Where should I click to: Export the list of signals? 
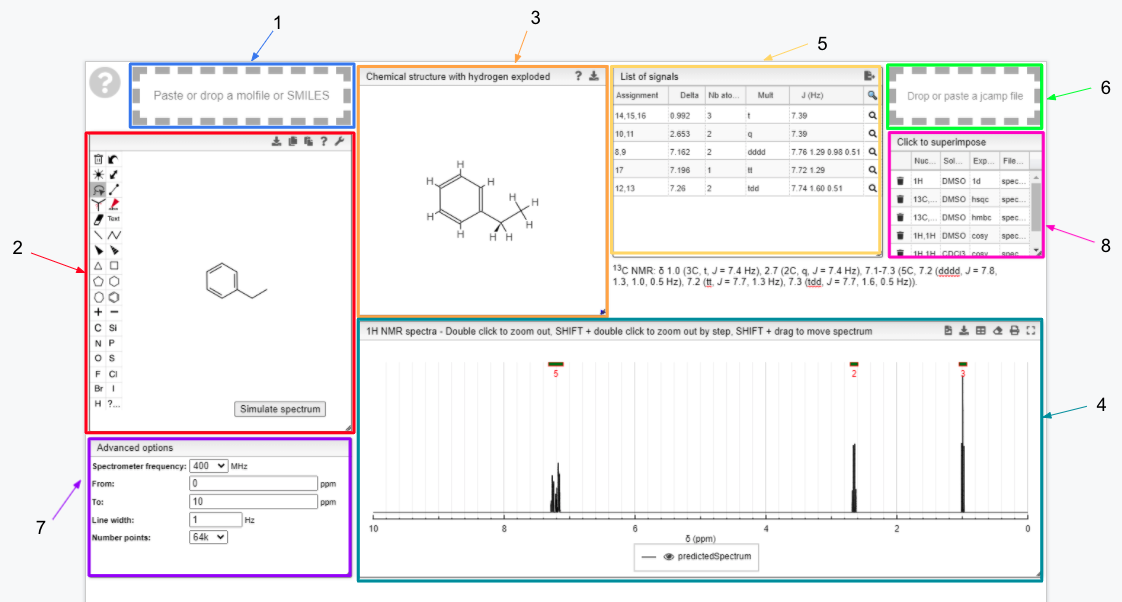[x=869, y=76]
